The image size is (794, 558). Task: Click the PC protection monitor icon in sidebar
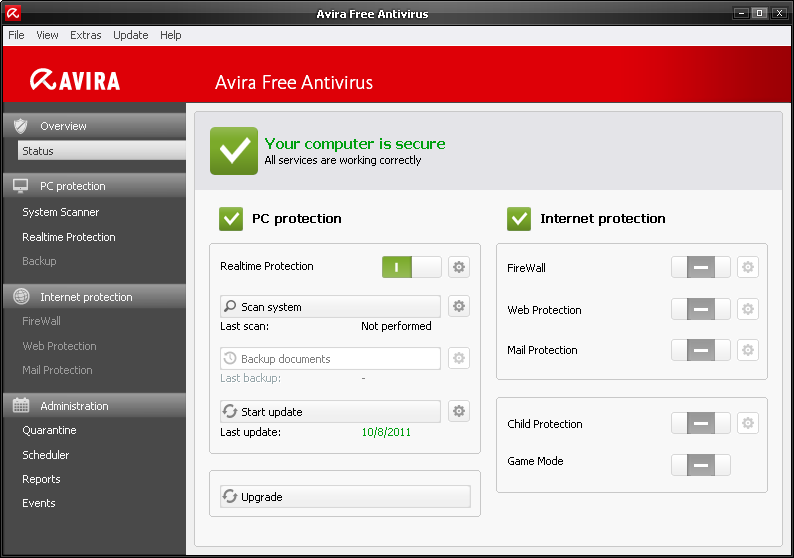pyautogui.click(x=21, y=186)
